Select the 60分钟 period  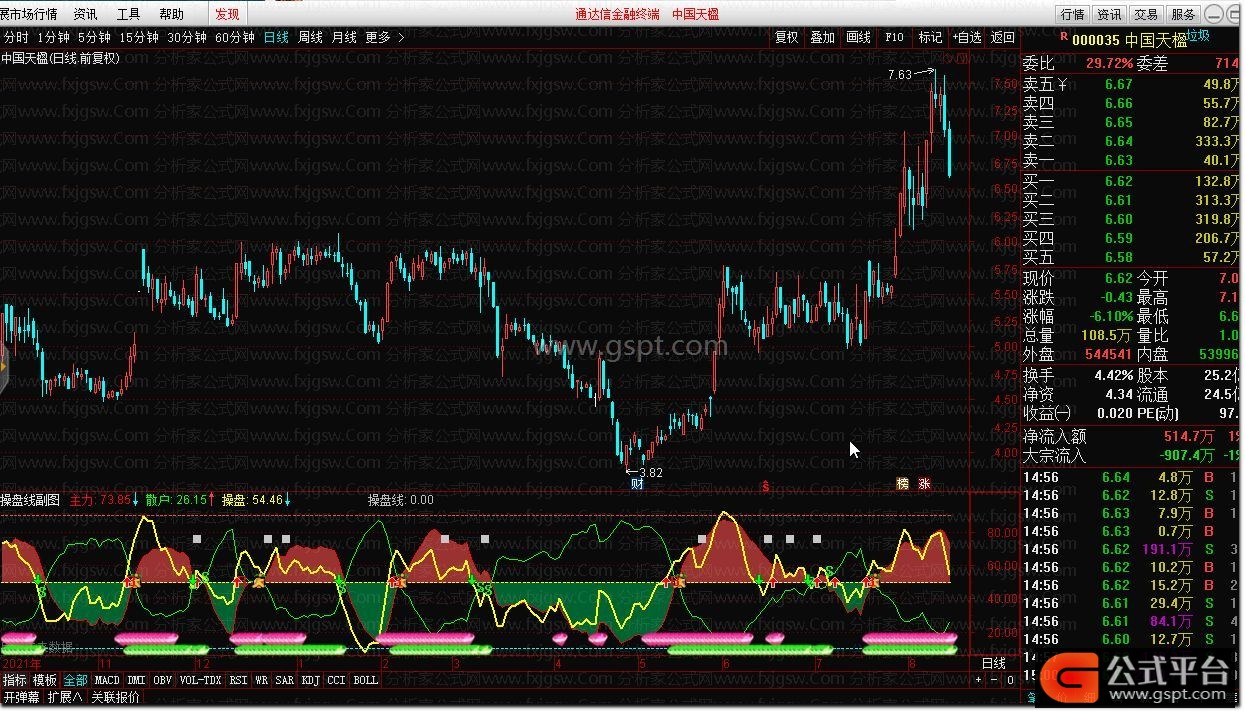tap(234, 37)
